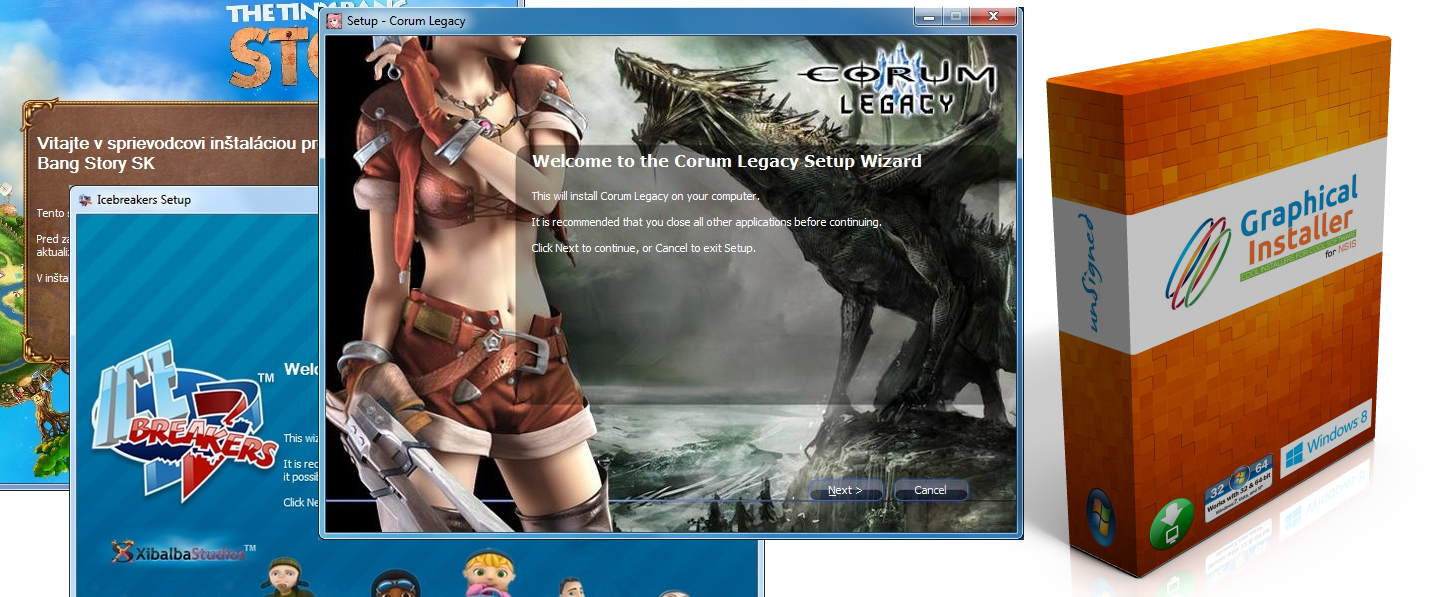Click the 'Vitajte v sprievodcovi' heading in Tiny Bang Story
Viewport: 1432px width, 597px height.
[177, 152]
